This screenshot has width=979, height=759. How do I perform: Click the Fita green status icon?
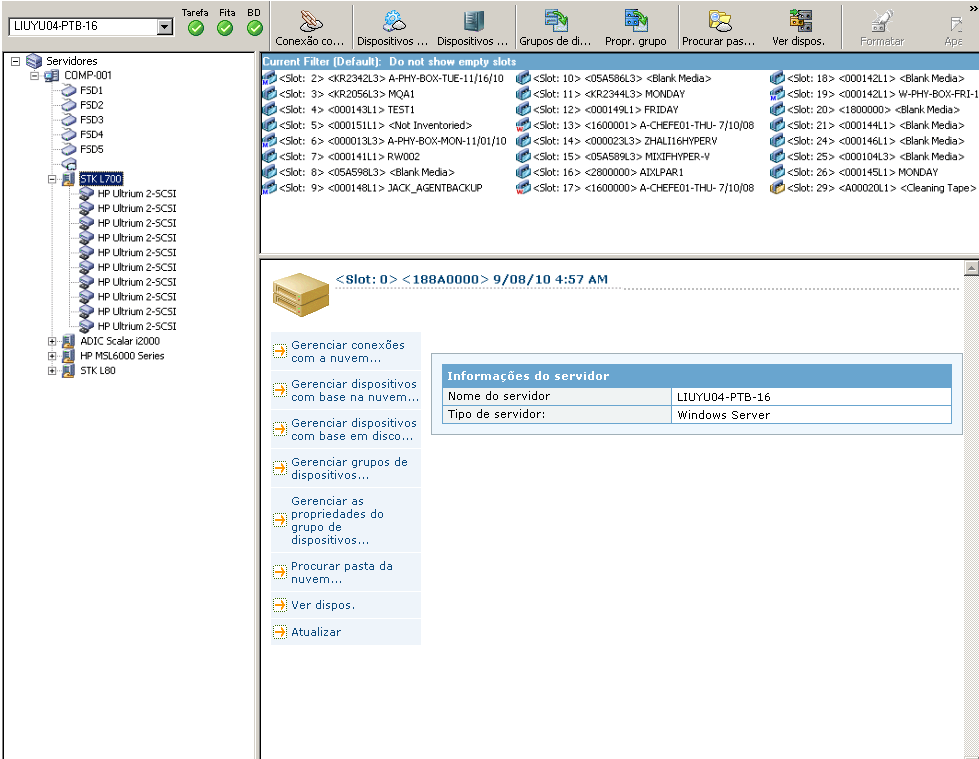point(225,28)
